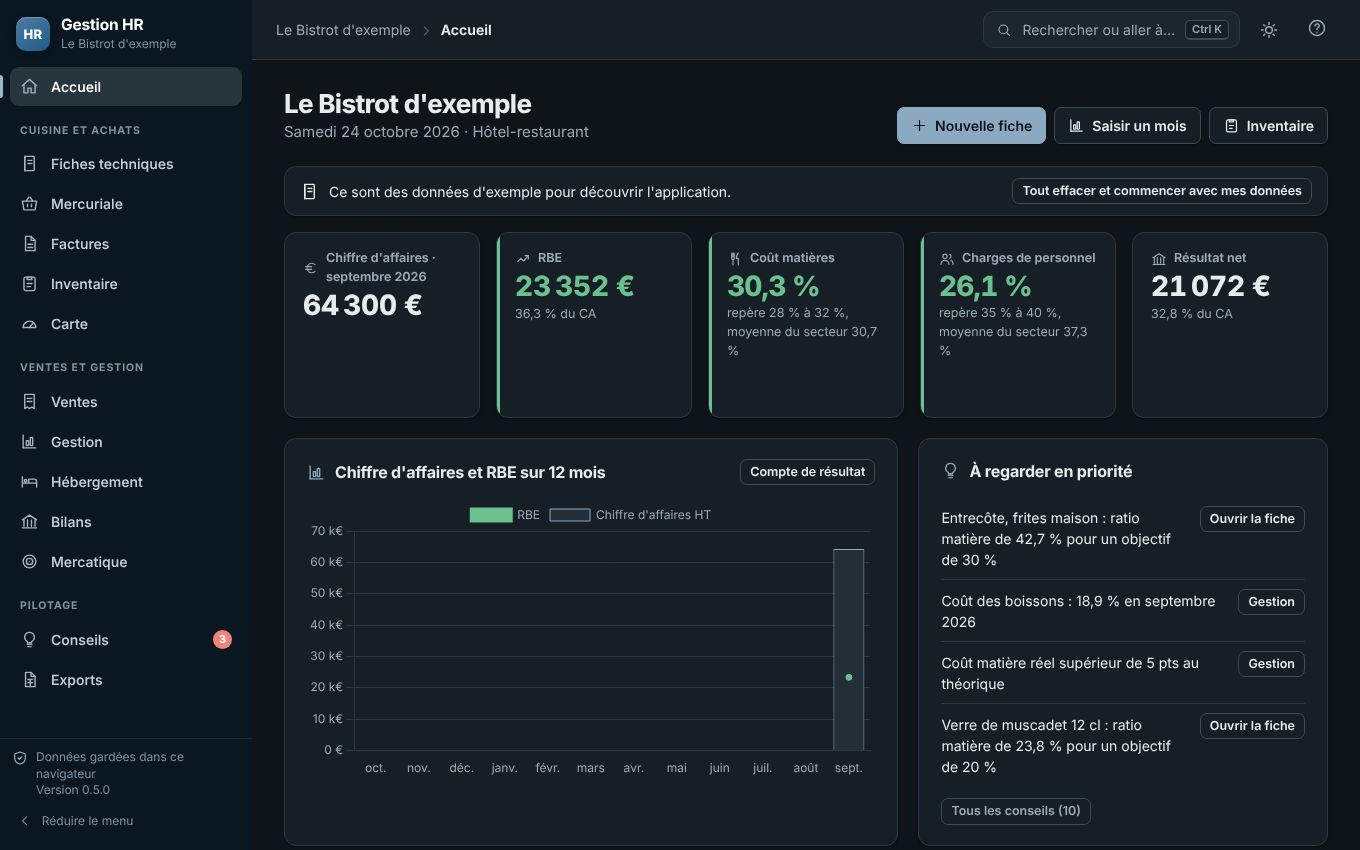This screenshot has height=850, width=1360.
Task: Click the Ventes receipt icon
Action: pos(30,402)
